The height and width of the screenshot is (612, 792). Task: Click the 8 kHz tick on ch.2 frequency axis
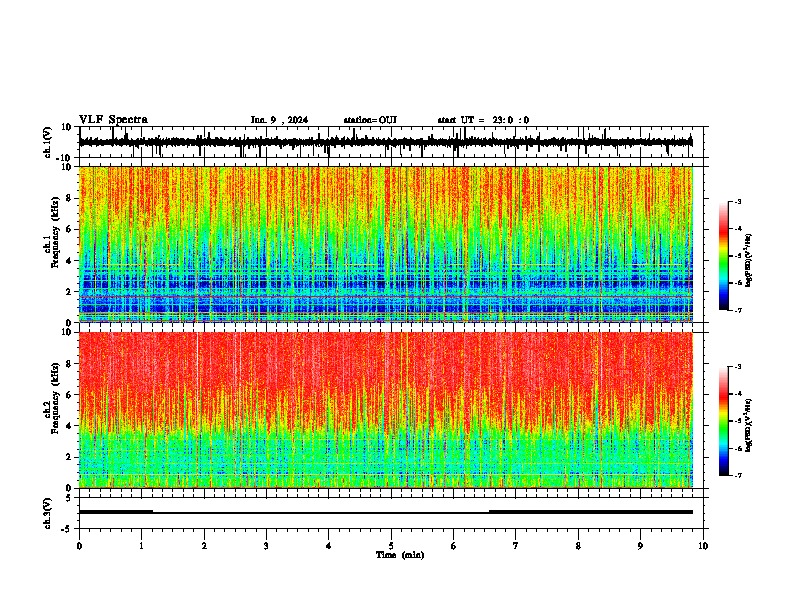tap(70, 364)
